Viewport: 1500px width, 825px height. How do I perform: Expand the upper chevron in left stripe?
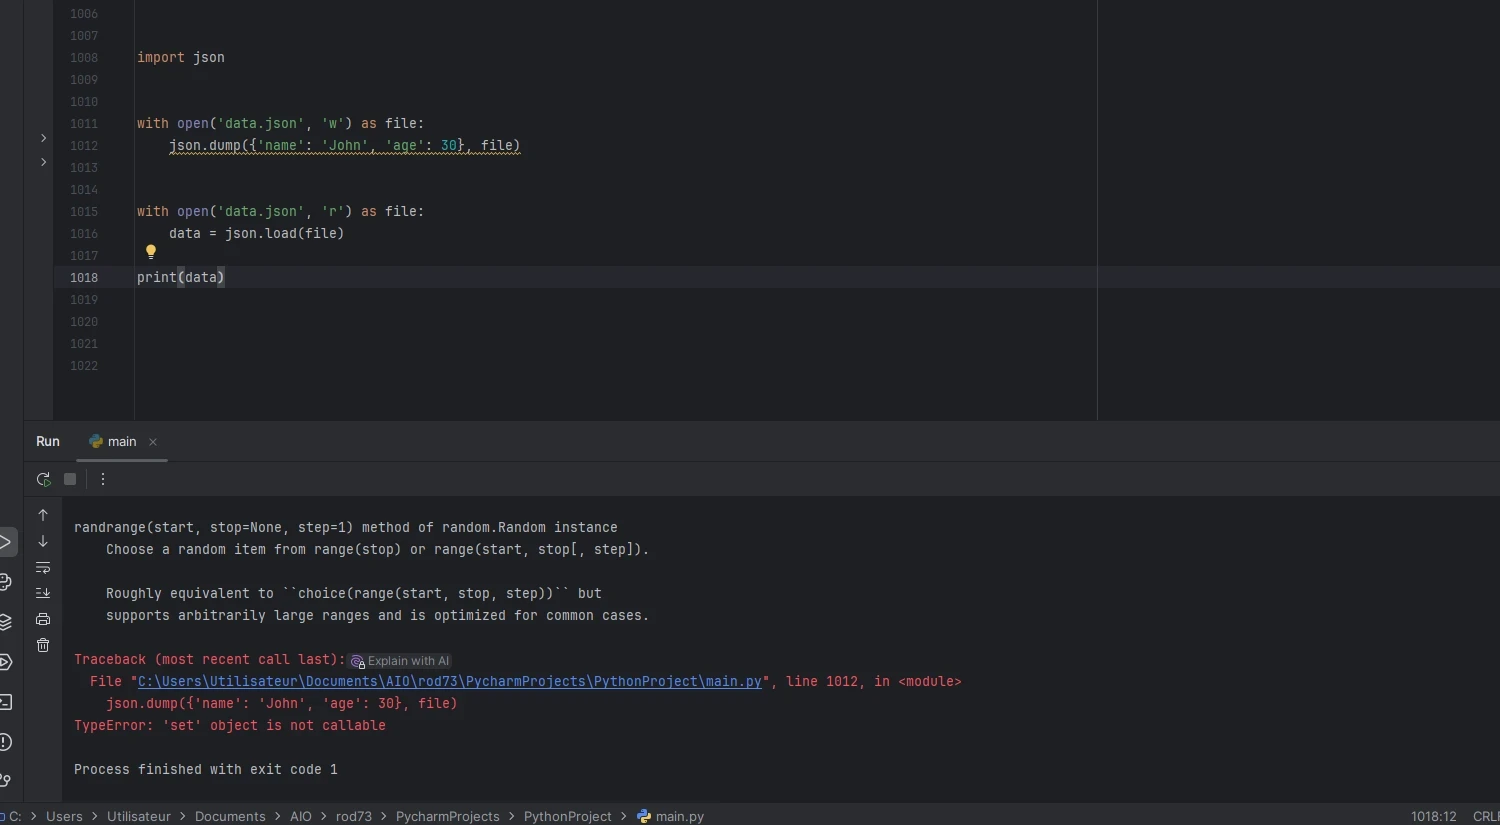pos(43,138)
